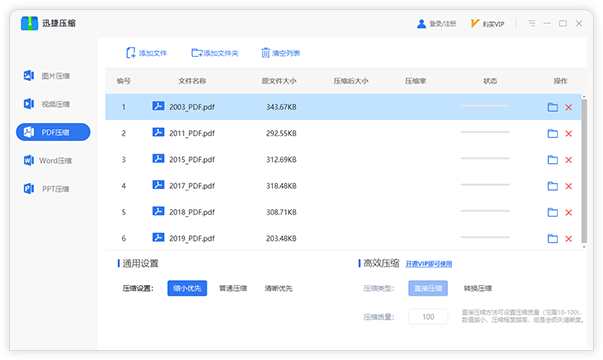
Task: Remove 2018_PDF.pdf from the list
Action: [569, 212]
